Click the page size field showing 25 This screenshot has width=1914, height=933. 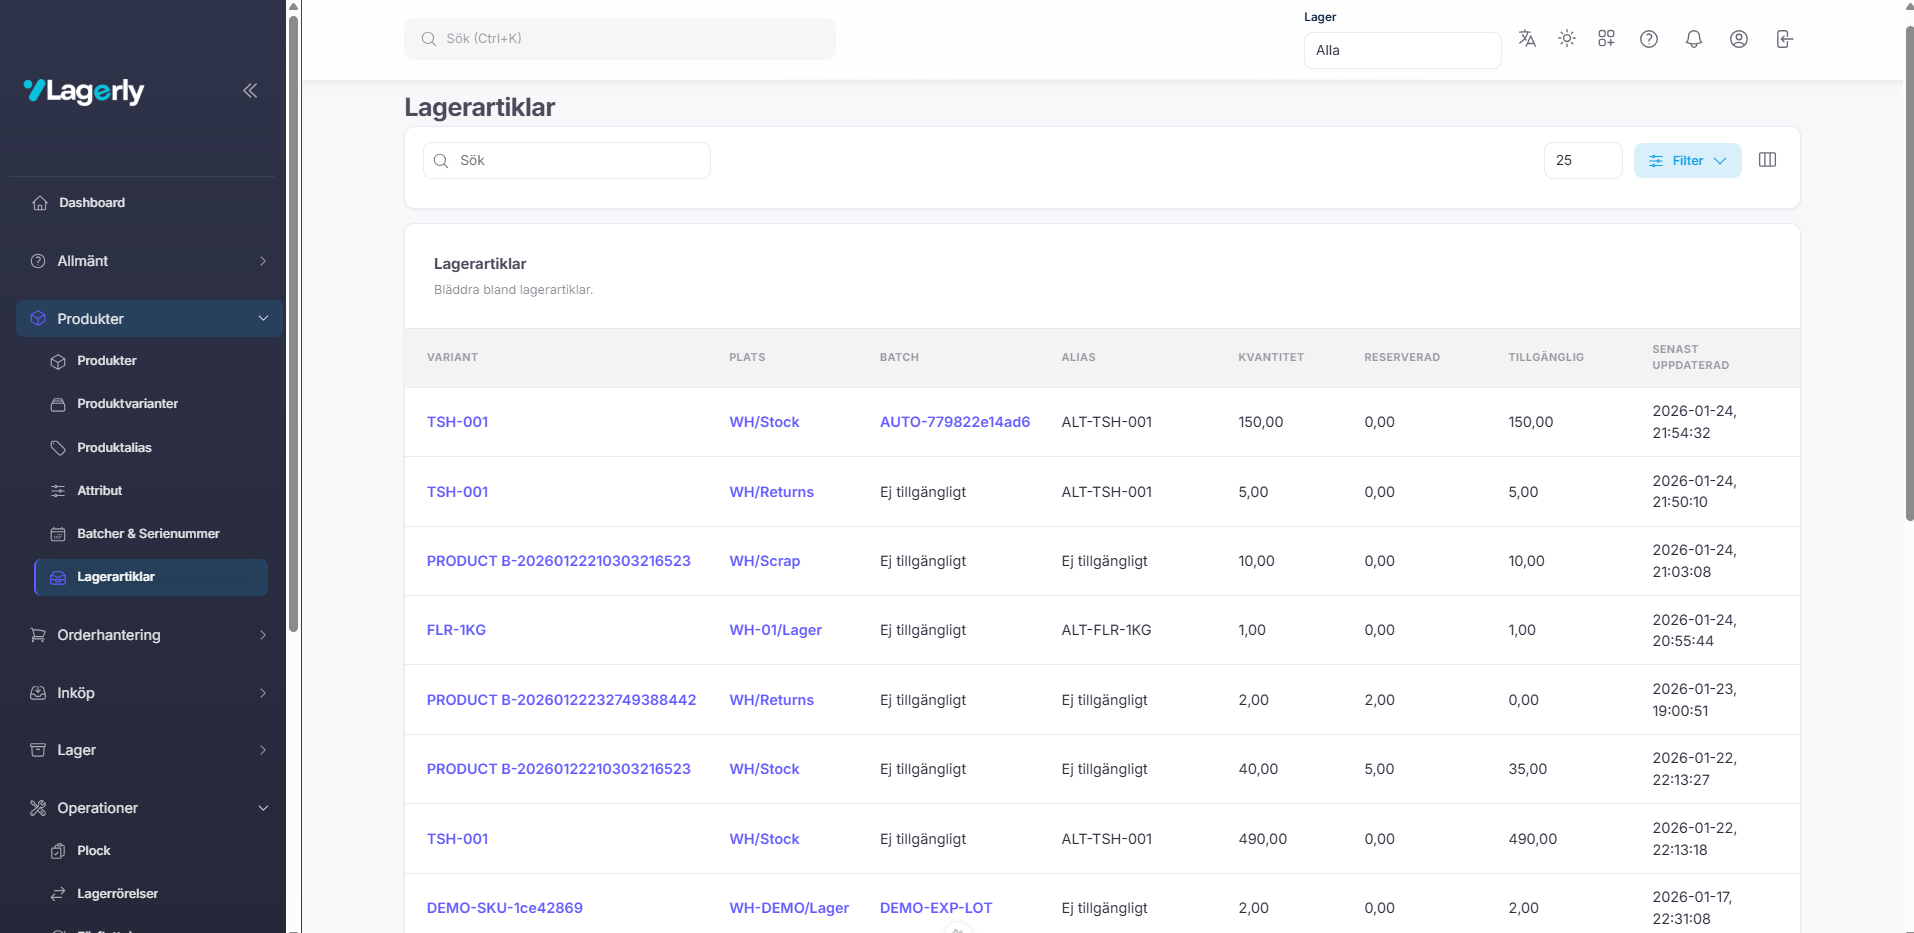(1581, 160)
